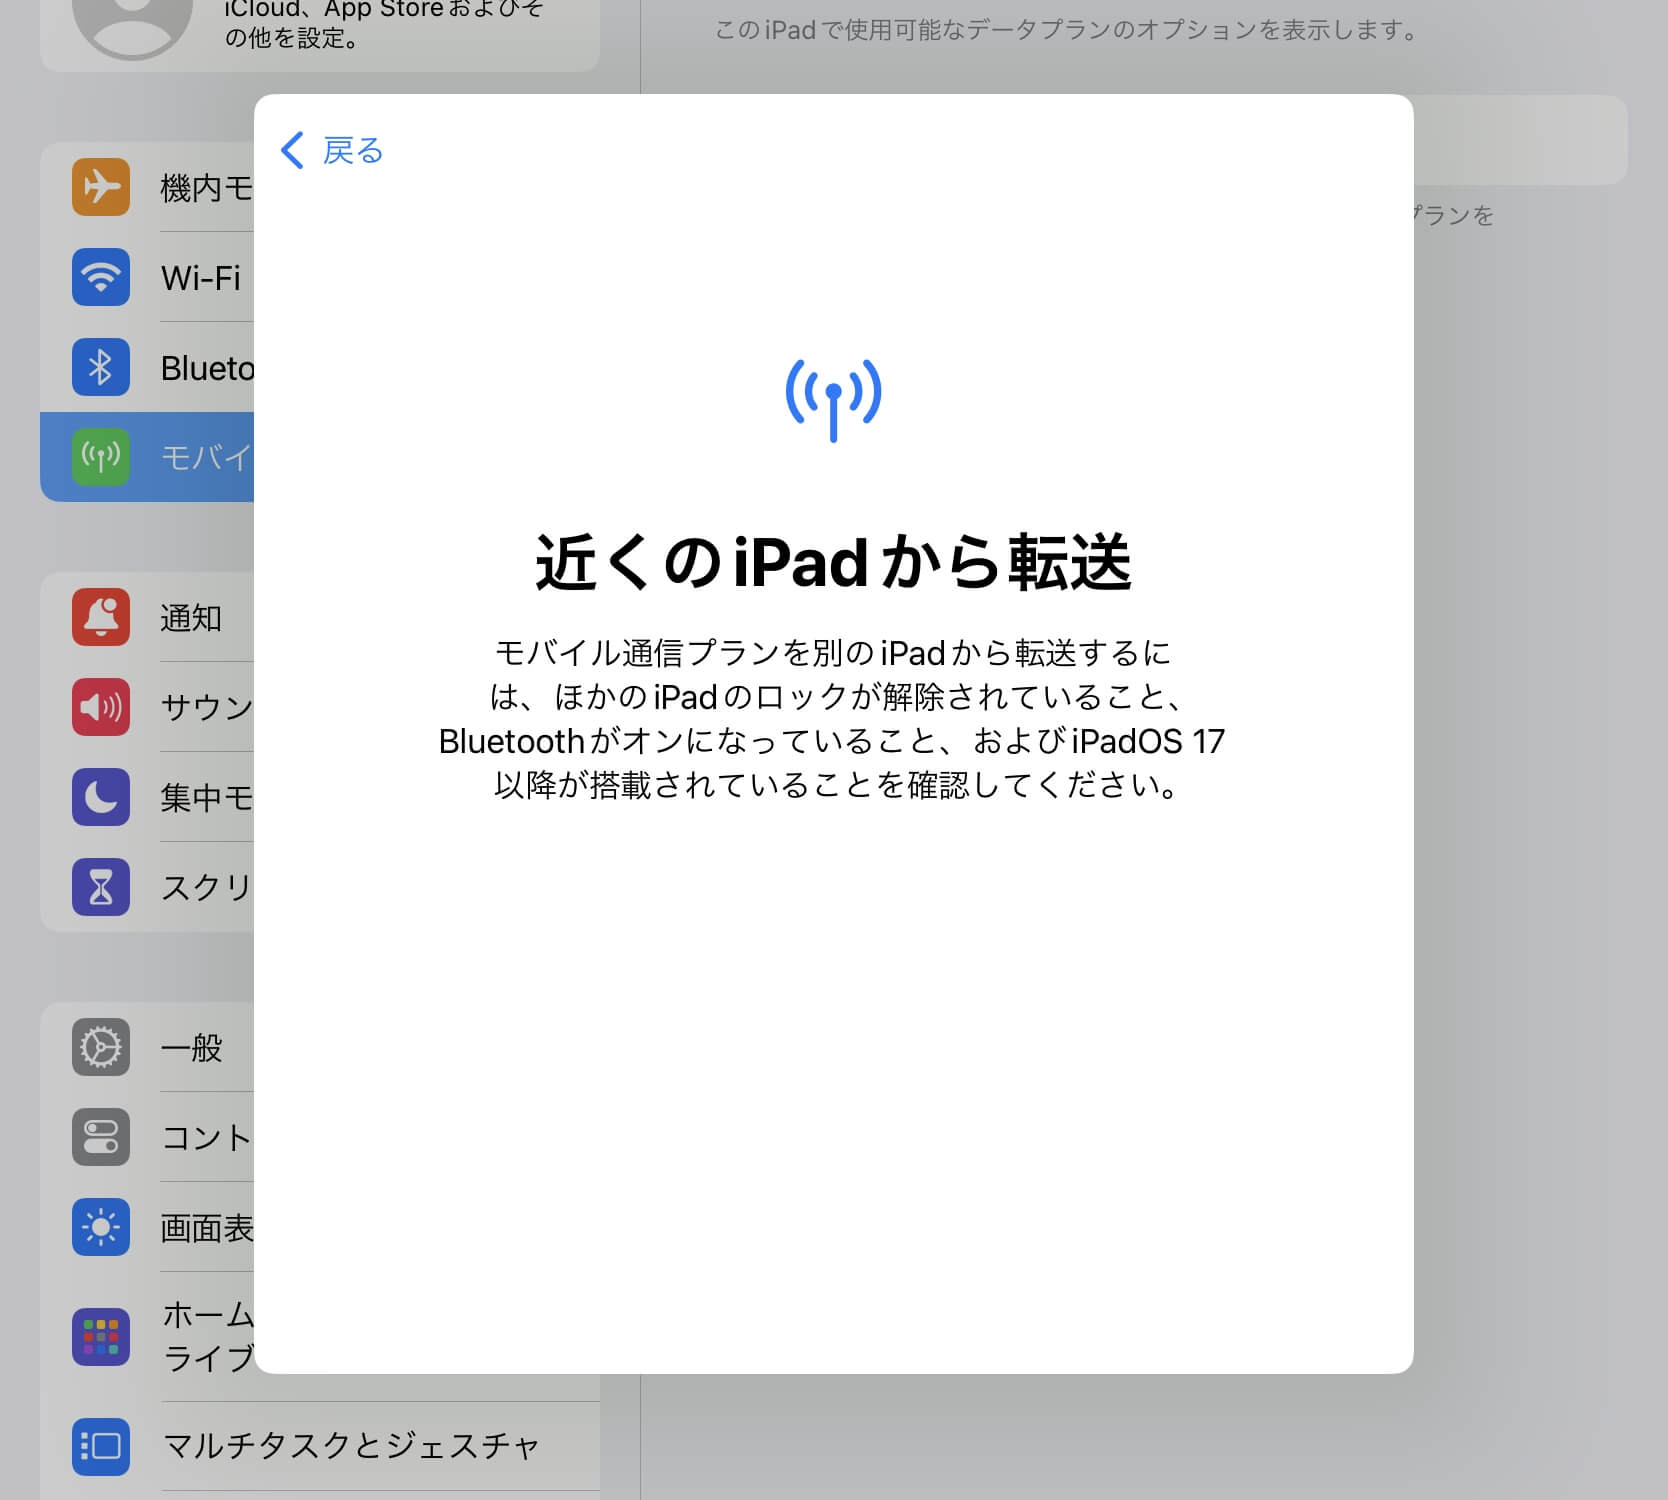Screen dimensions: 1668x1500
Task: Select the 一般 settings row label
Action: click(192, 1048)
